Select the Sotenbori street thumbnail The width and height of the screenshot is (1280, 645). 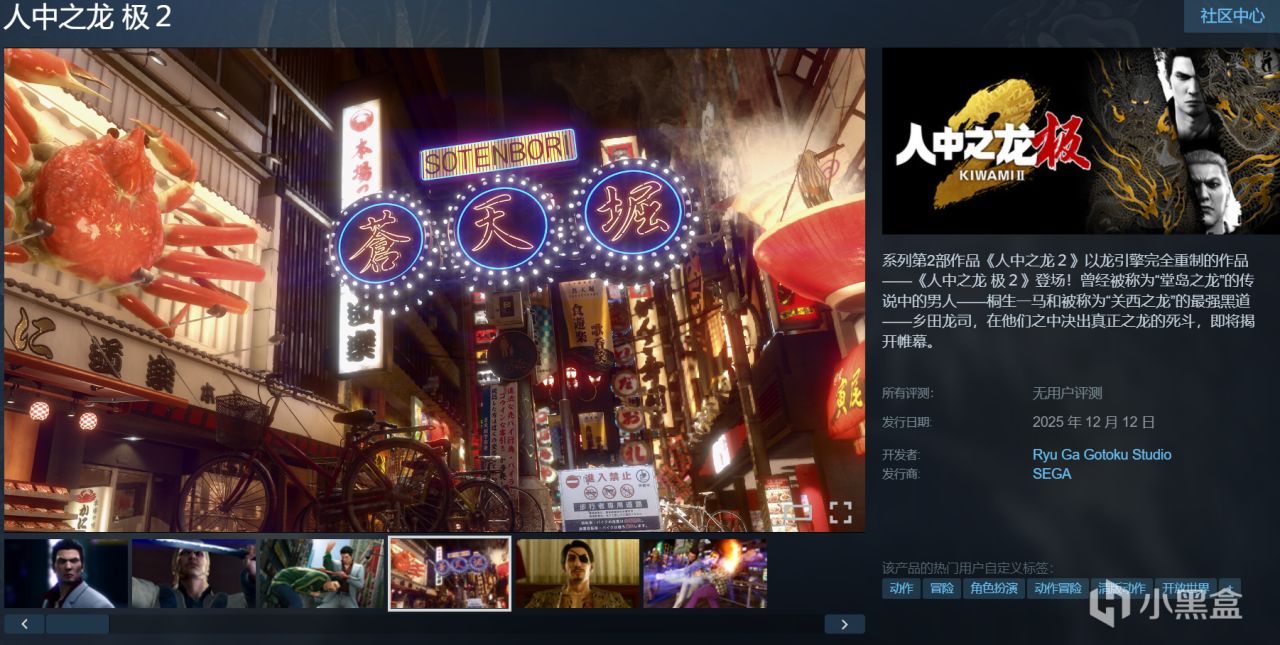tap(450, 574)
